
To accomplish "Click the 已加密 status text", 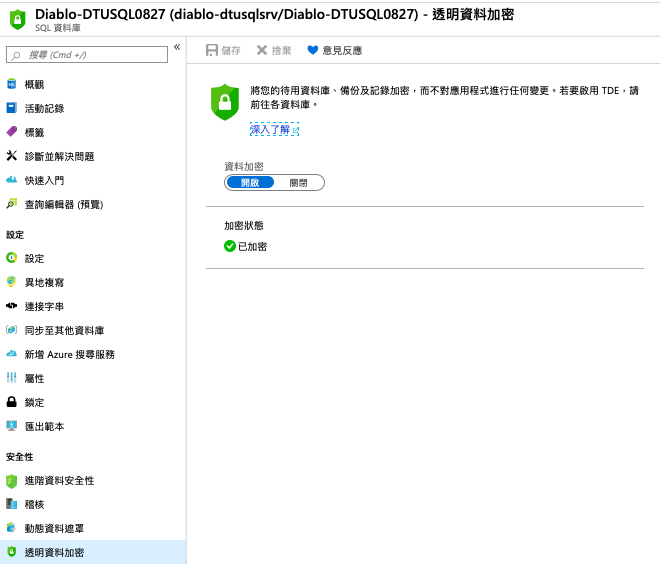I will pos(253,247).
